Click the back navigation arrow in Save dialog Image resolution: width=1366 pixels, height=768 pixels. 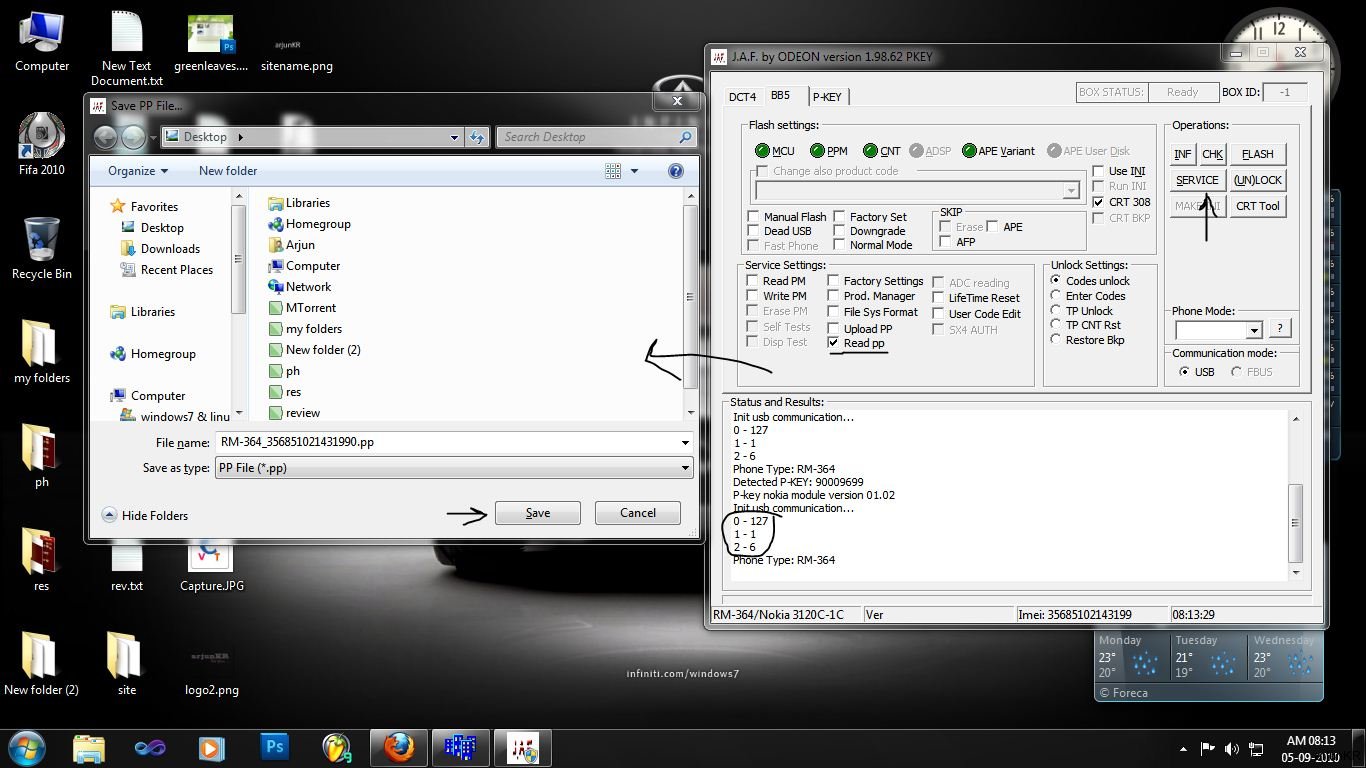(106, 137)
